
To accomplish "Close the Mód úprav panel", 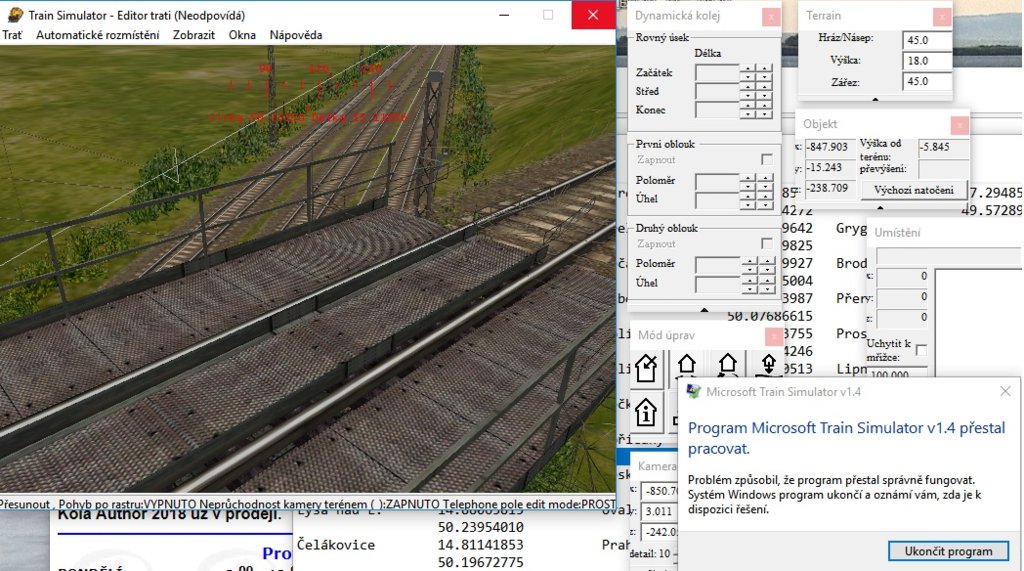I will tap(773, 336).
